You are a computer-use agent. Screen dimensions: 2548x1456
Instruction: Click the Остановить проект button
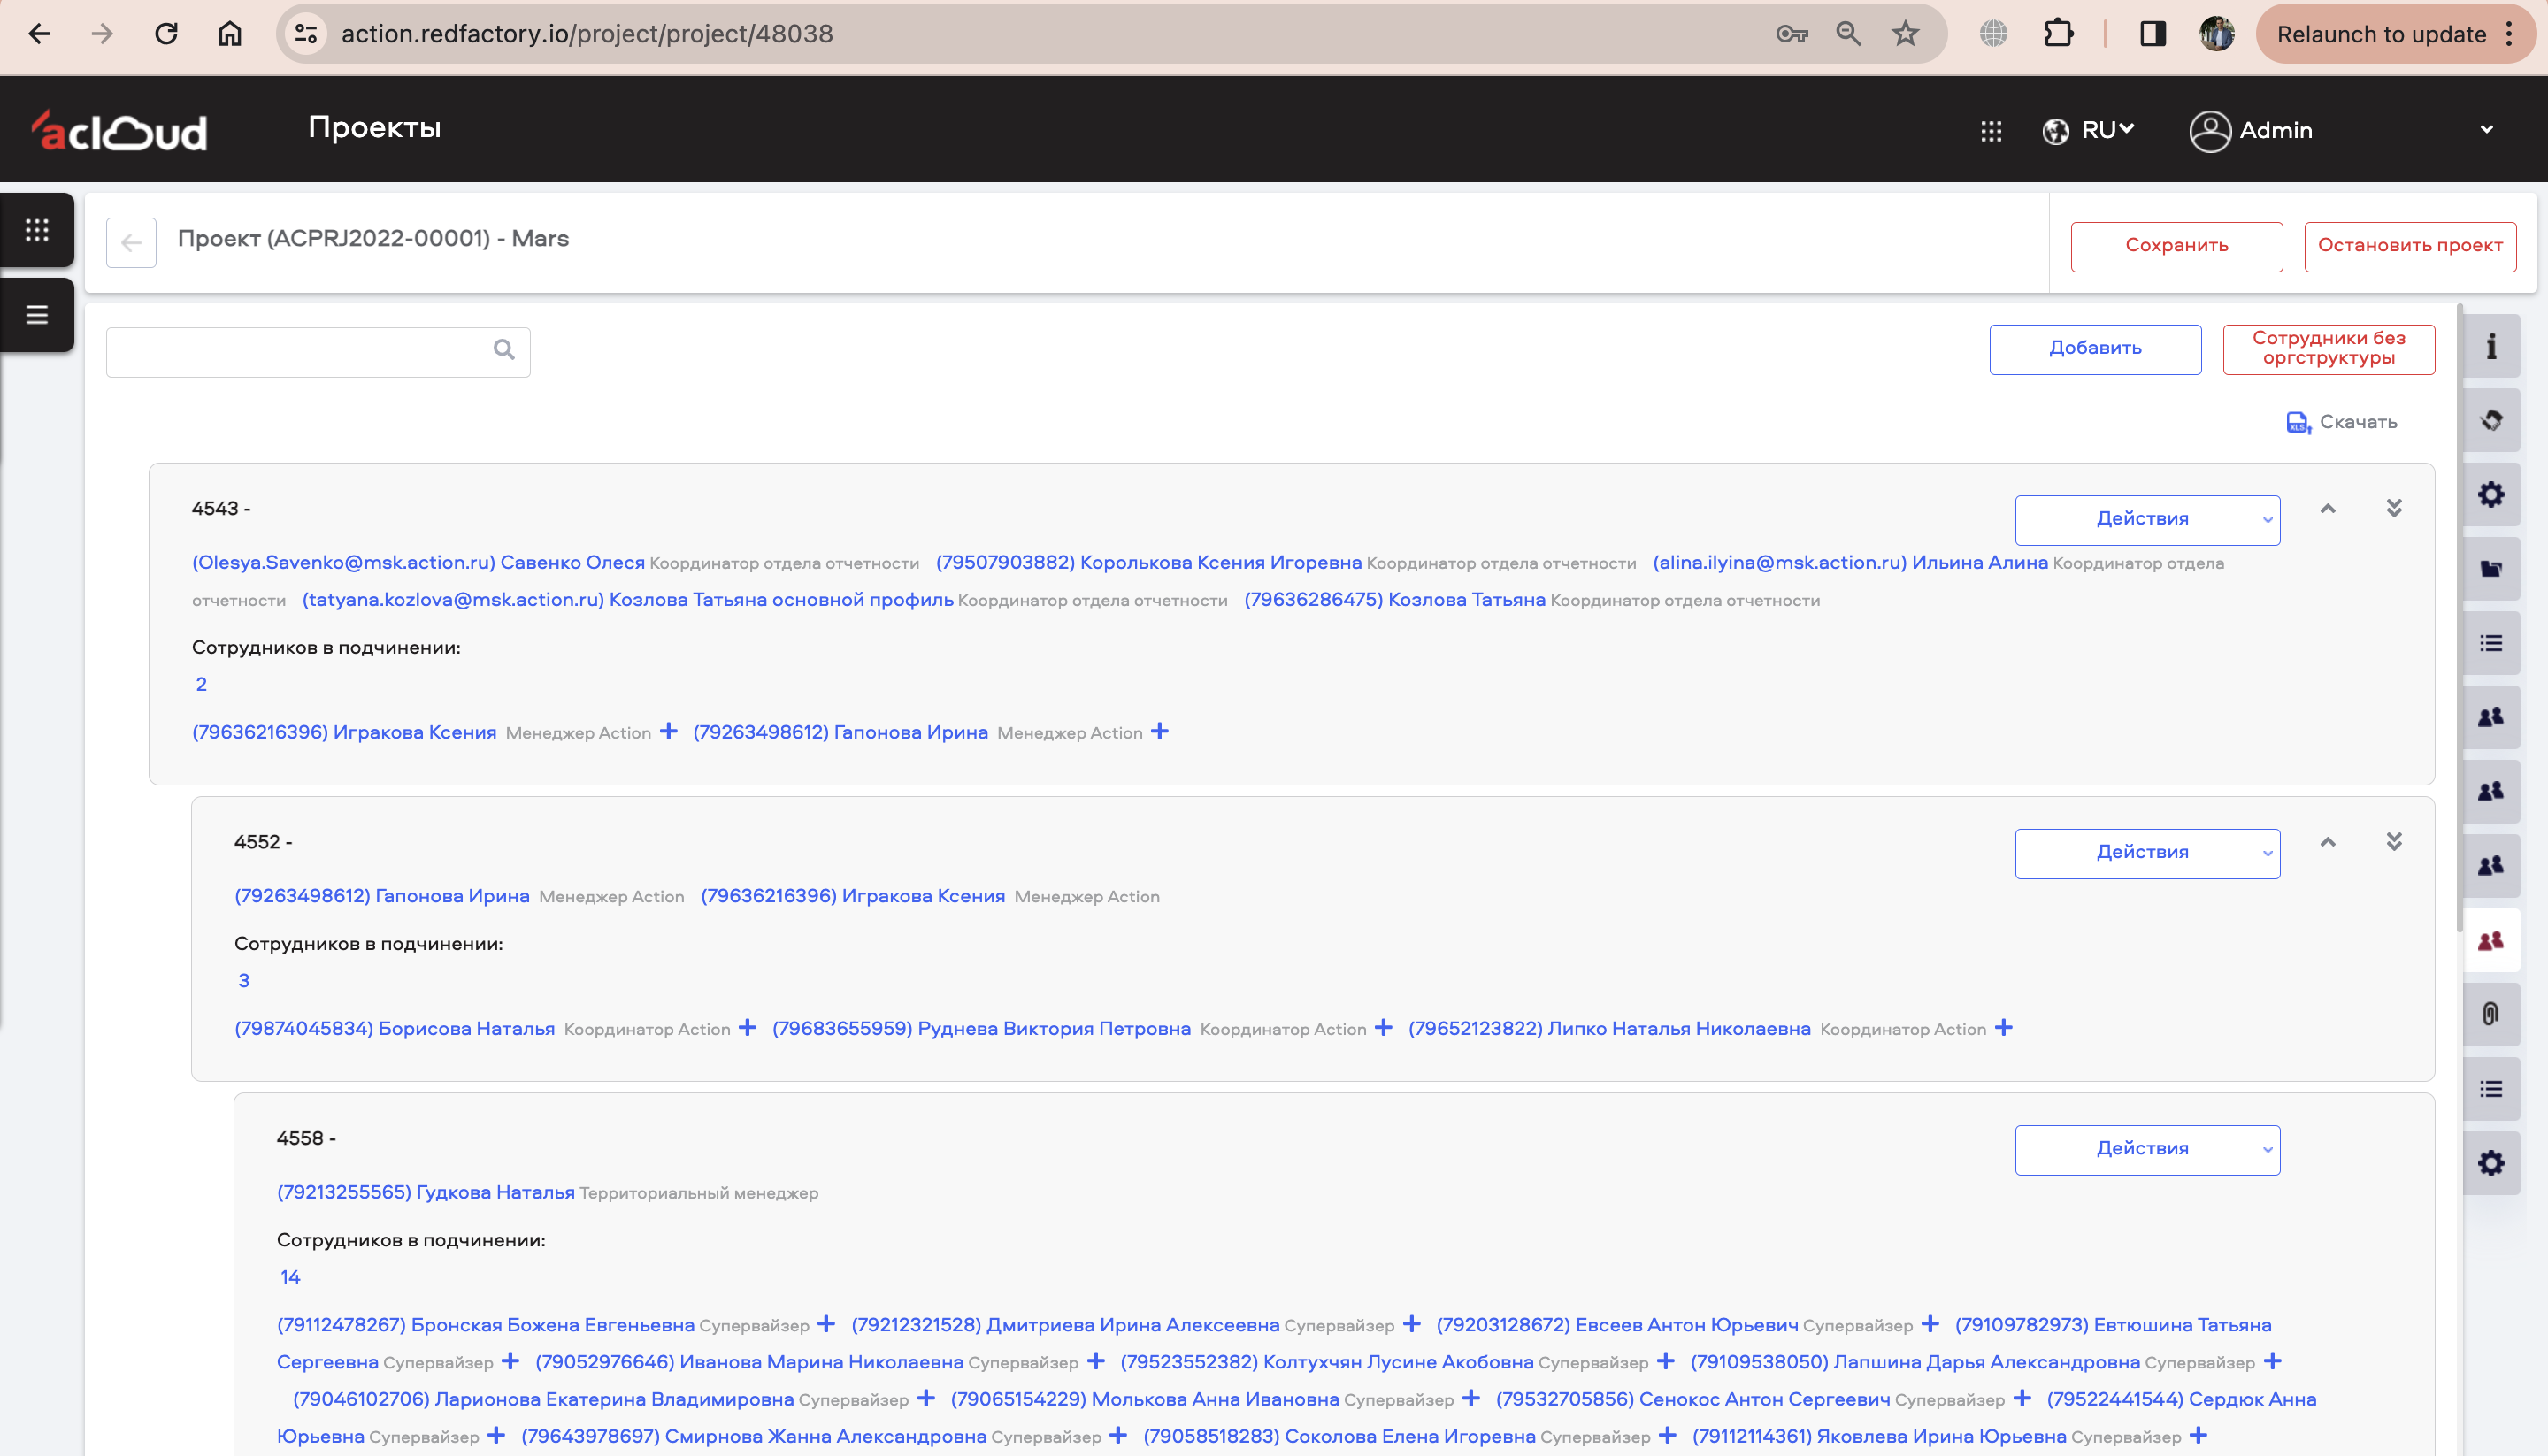(x=2410, y=246)
